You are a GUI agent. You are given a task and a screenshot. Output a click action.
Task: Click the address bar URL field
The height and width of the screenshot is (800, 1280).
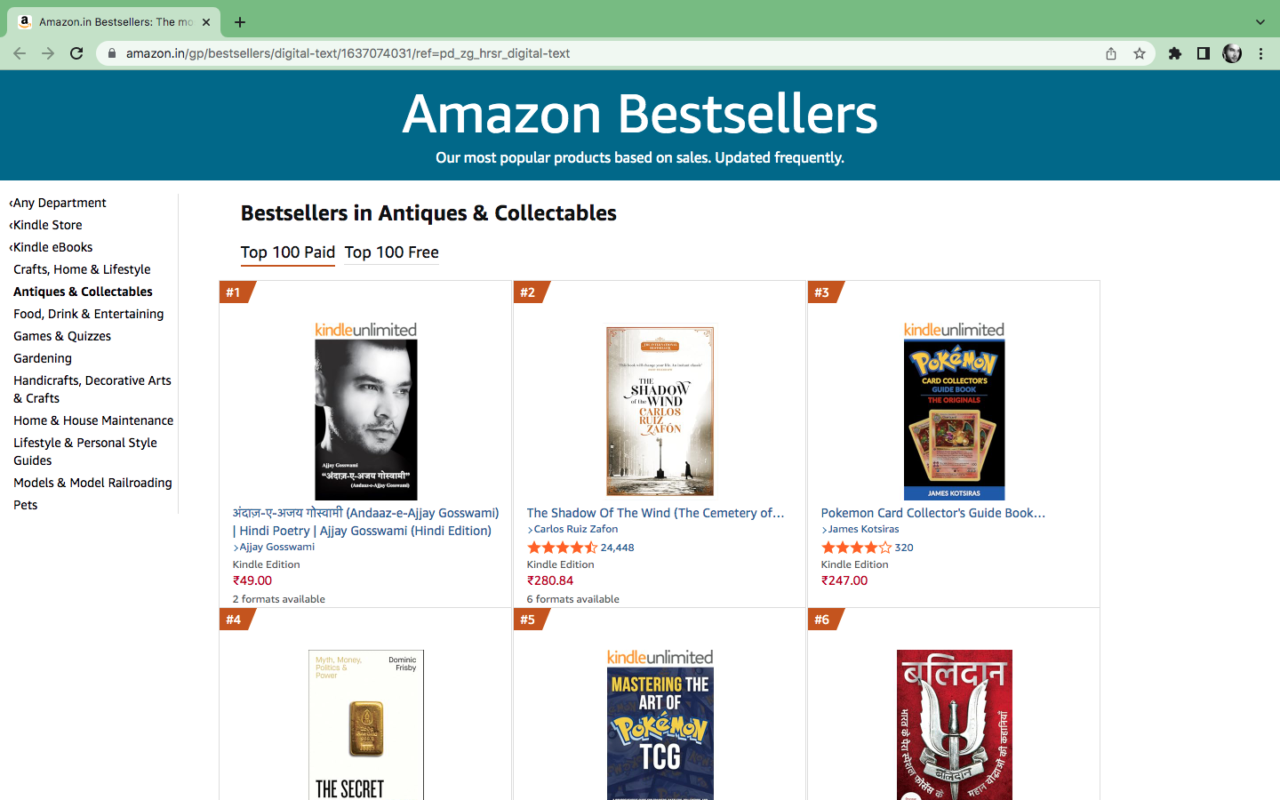(x=600, y=54)
